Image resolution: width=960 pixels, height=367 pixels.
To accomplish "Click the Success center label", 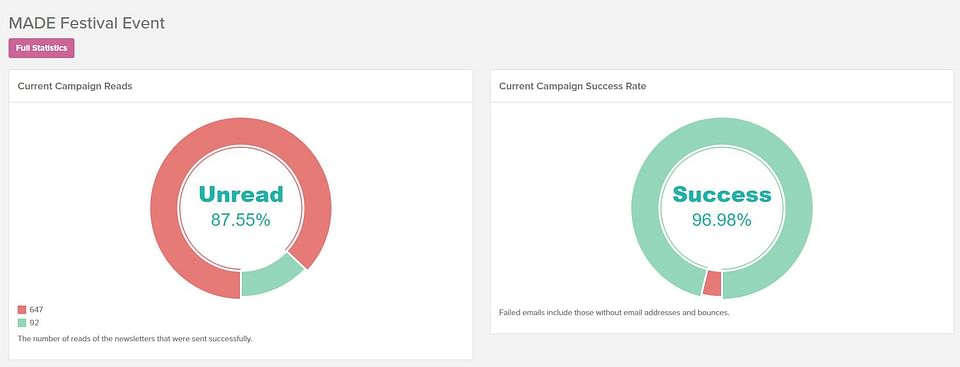I will coord(722,194).
